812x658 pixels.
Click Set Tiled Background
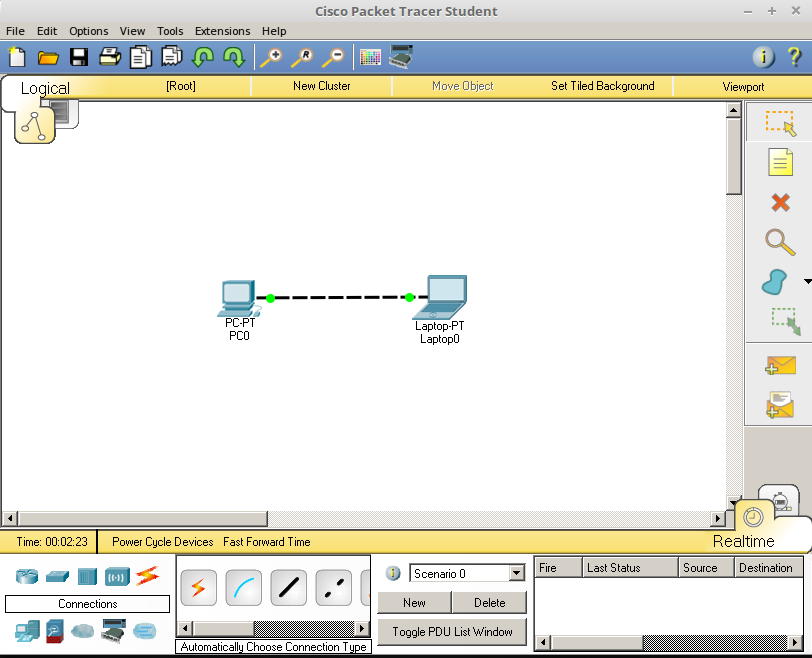coord(603,86)
